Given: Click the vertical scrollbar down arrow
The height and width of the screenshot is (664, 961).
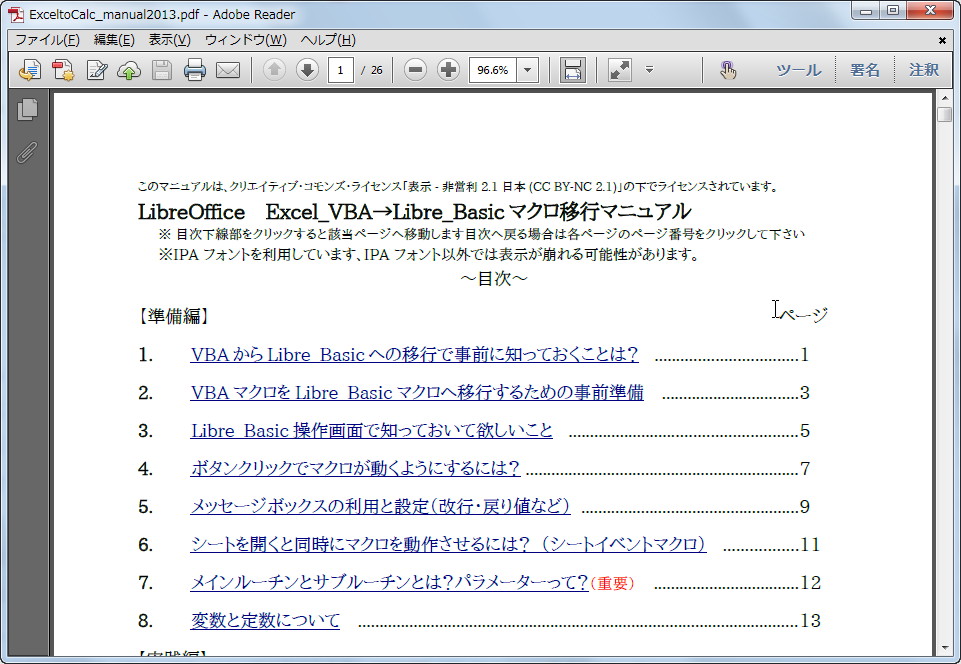Looking at the screenshot, I should point(944,648).
